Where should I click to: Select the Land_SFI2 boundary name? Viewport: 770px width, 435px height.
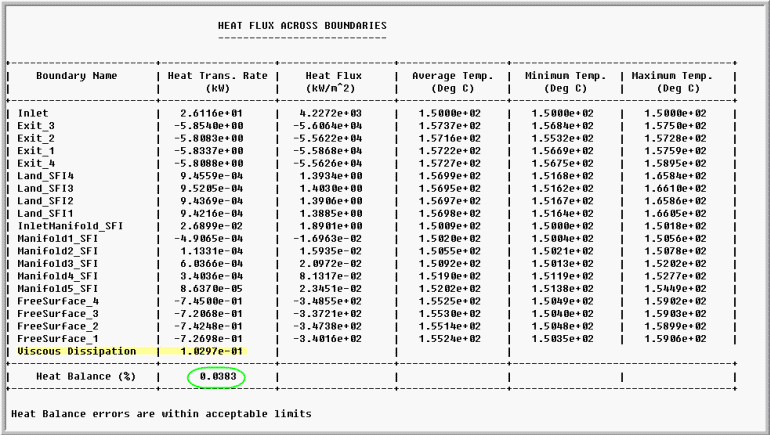point(45,201)
